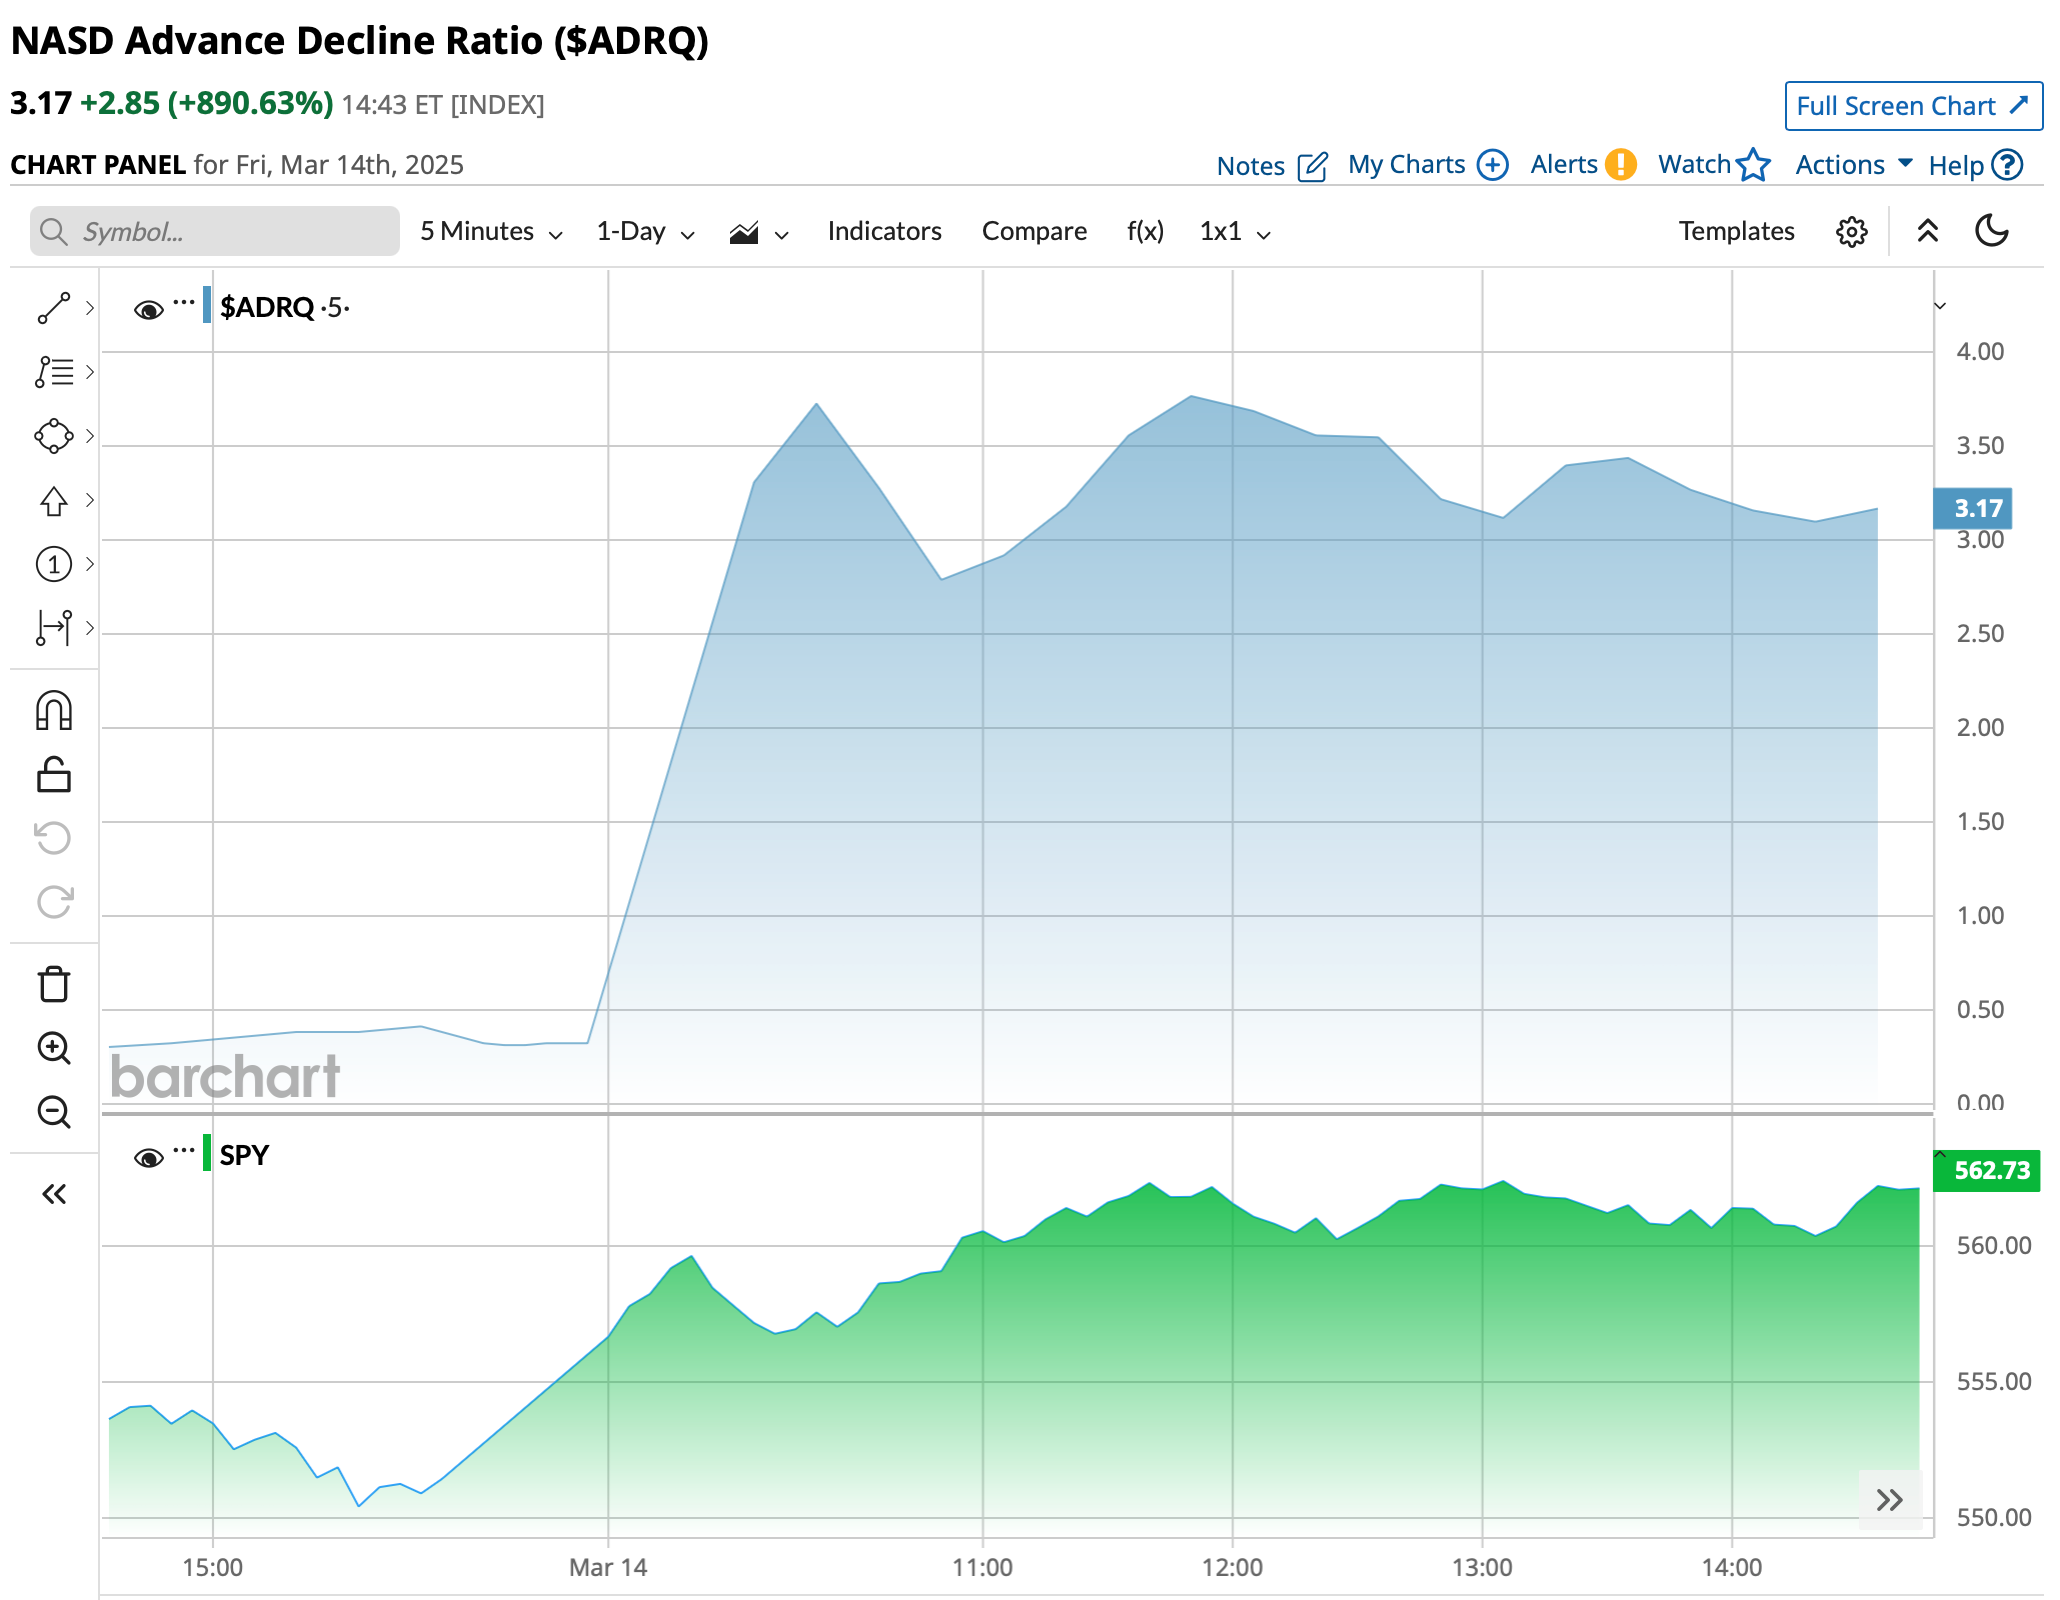
Task: Open the Compare menu
Action: pyautogui.click(x=1034, y=232)
